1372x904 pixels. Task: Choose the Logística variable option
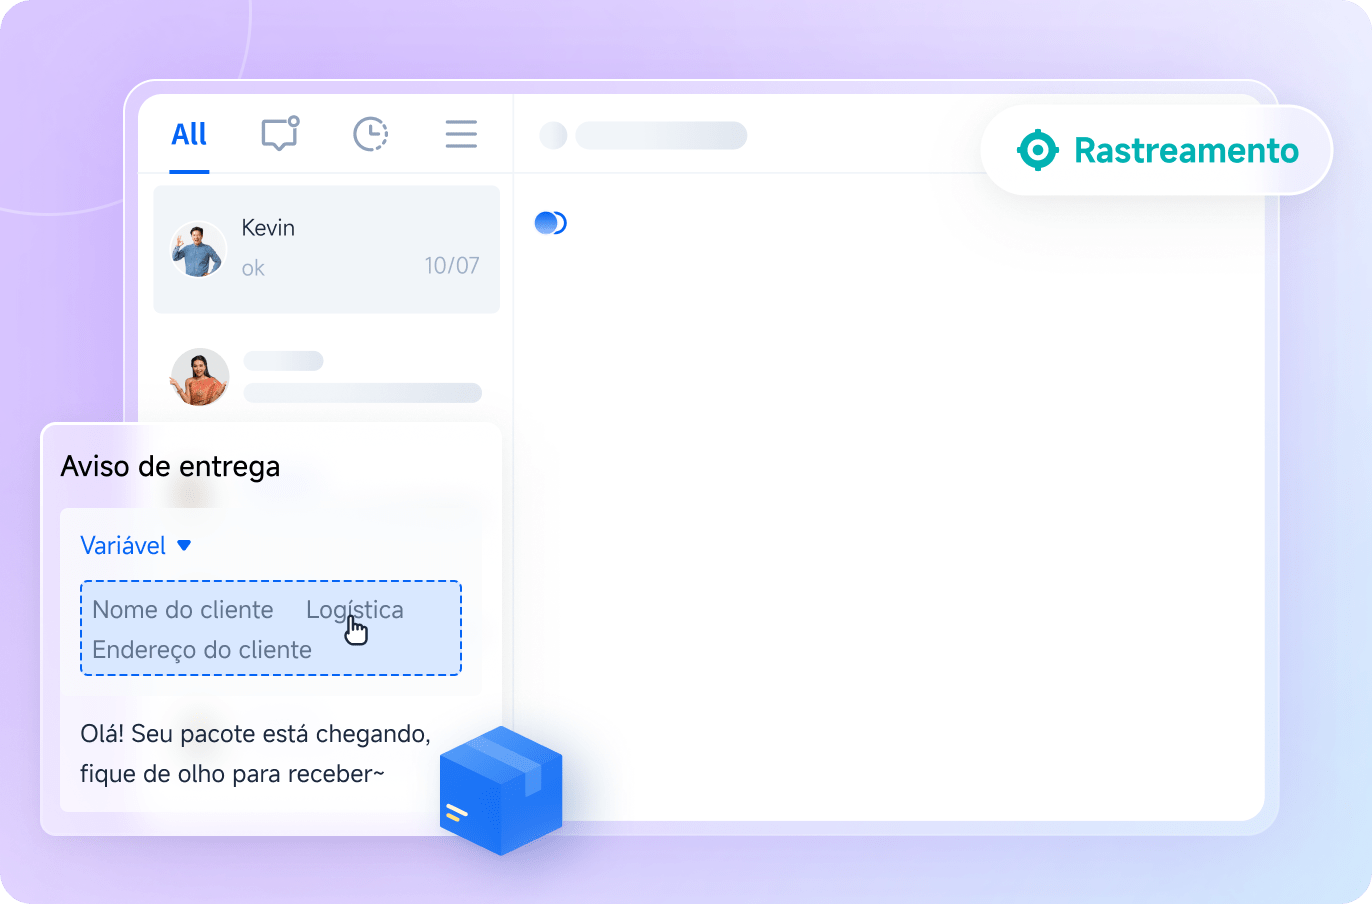click(354, 610)
